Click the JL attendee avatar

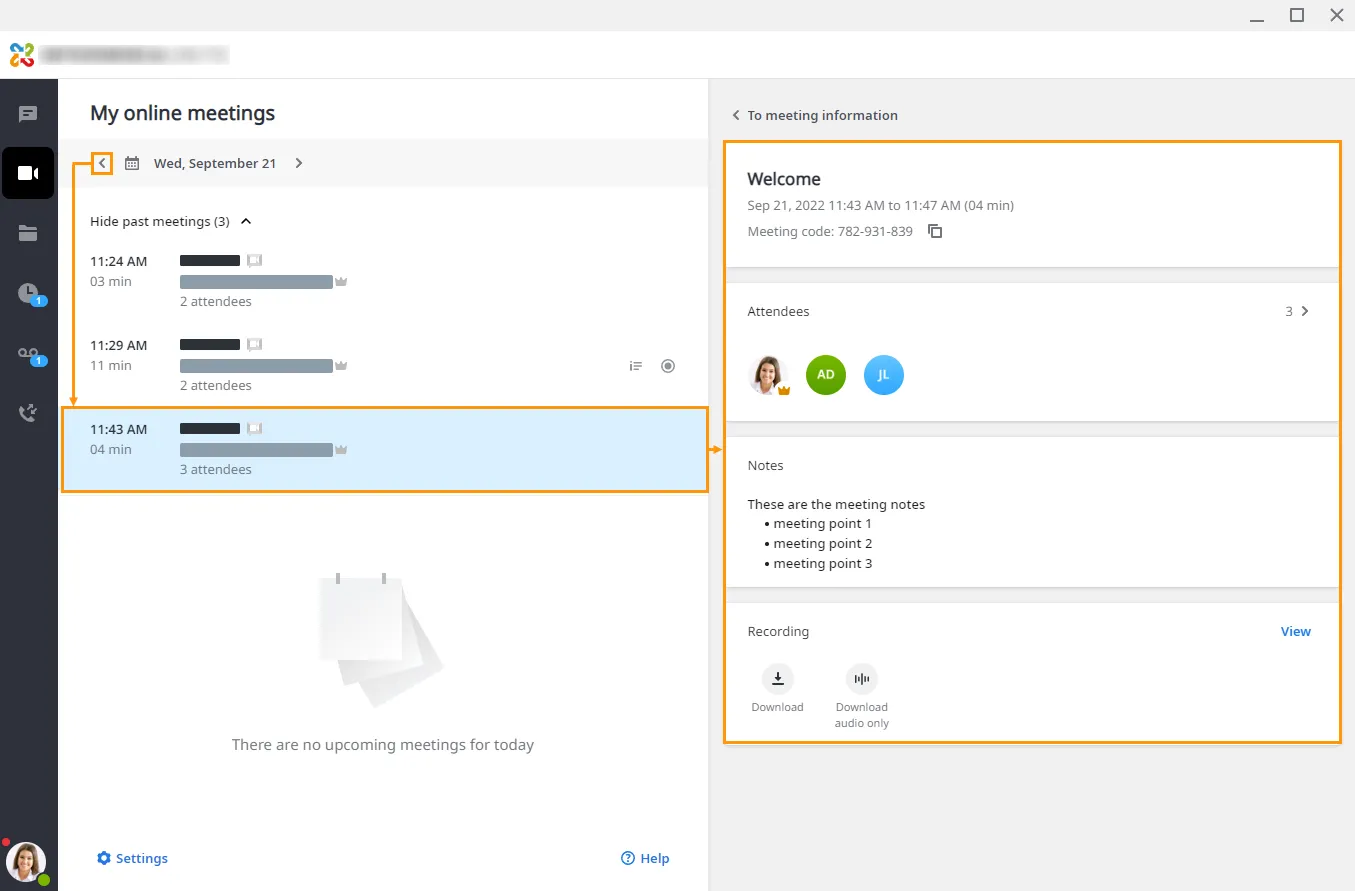pyautogui.click(x=884, y=375)
